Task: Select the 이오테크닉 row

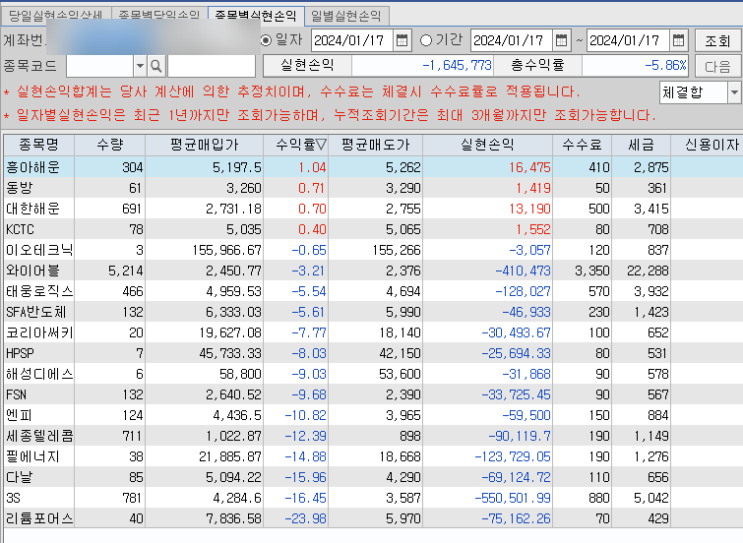Action: pyautogui.click(x=373, y=250)
